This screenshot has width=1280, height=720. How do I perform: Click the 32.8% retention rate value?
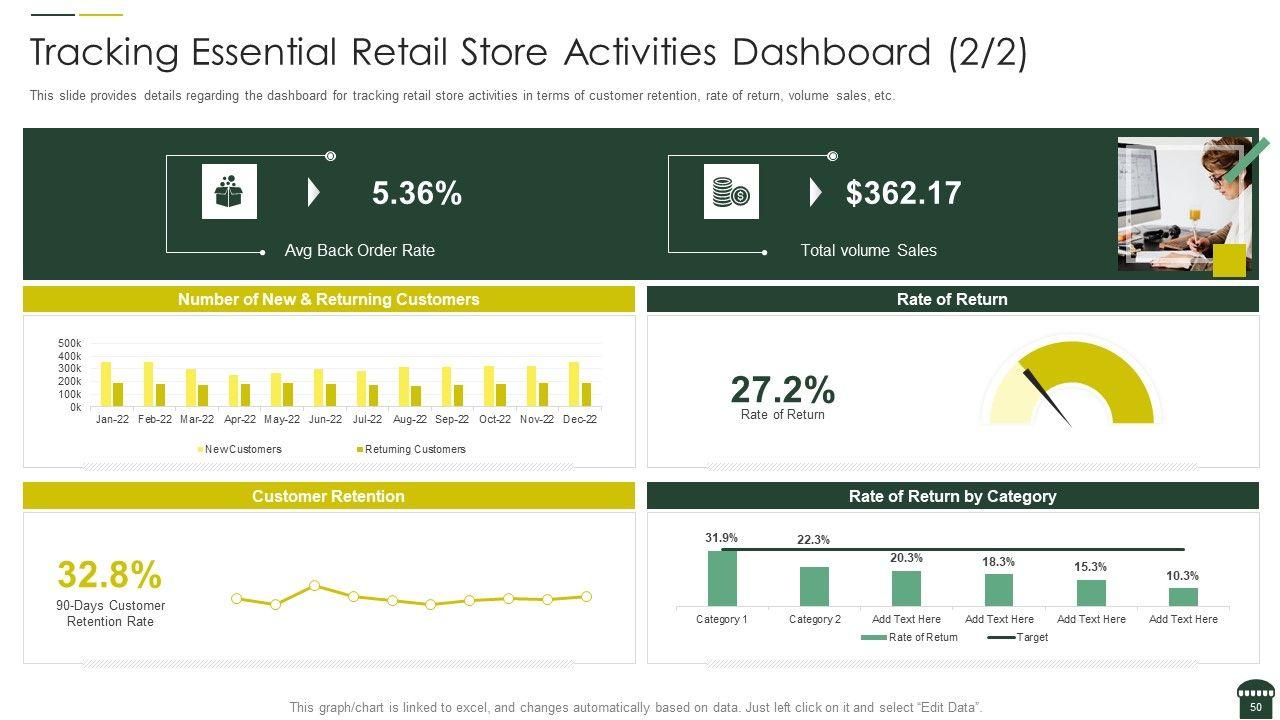tap(109, 575)
